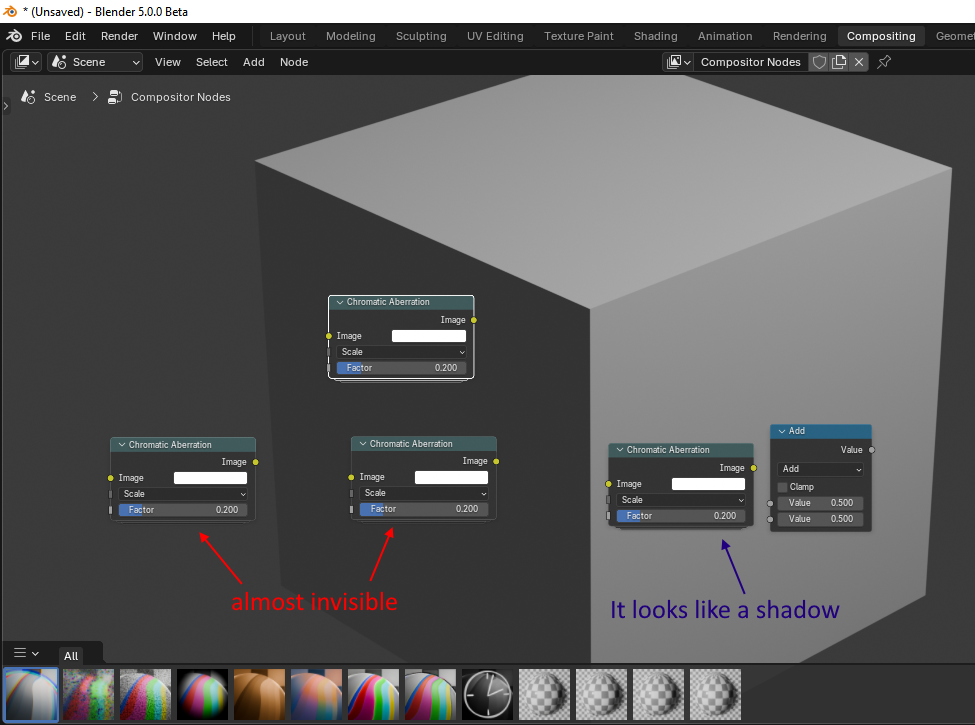Open the Render menu
Image resolution: width=975 pixels, height=725 pixels.
[x=119, y=36]
